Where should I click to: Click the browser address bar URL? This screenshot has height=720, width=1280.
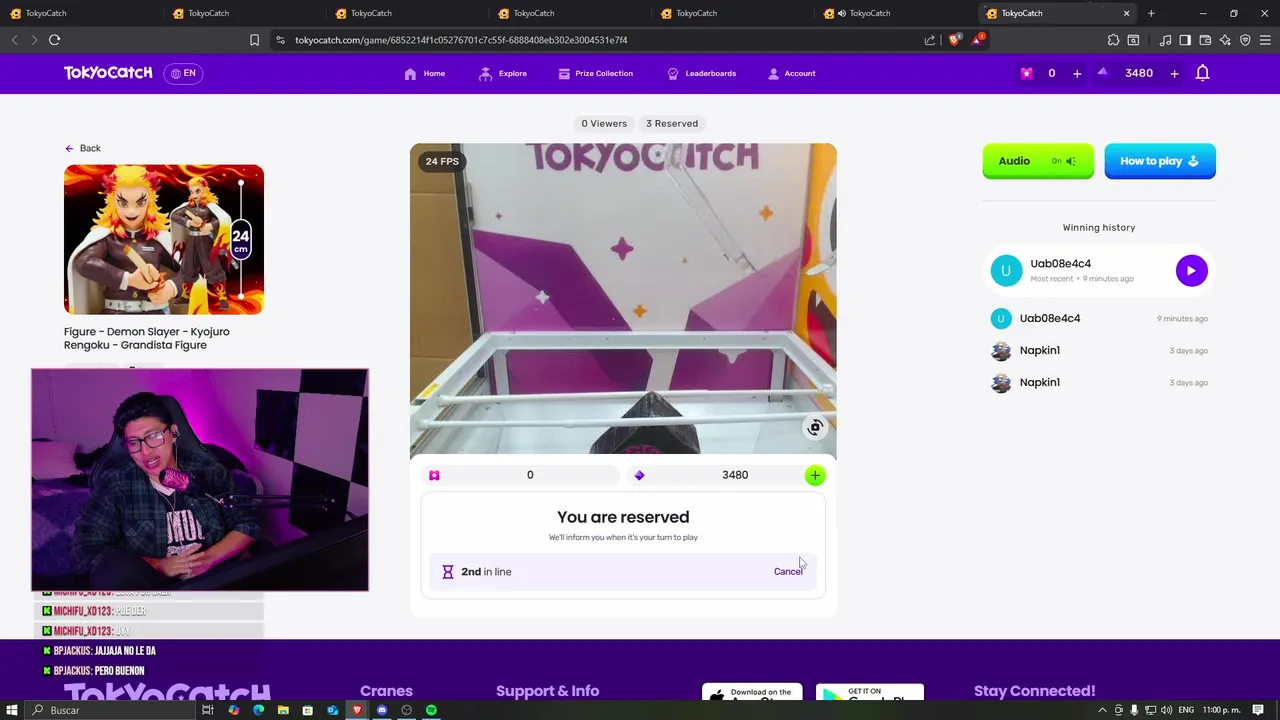pos(461,40)
